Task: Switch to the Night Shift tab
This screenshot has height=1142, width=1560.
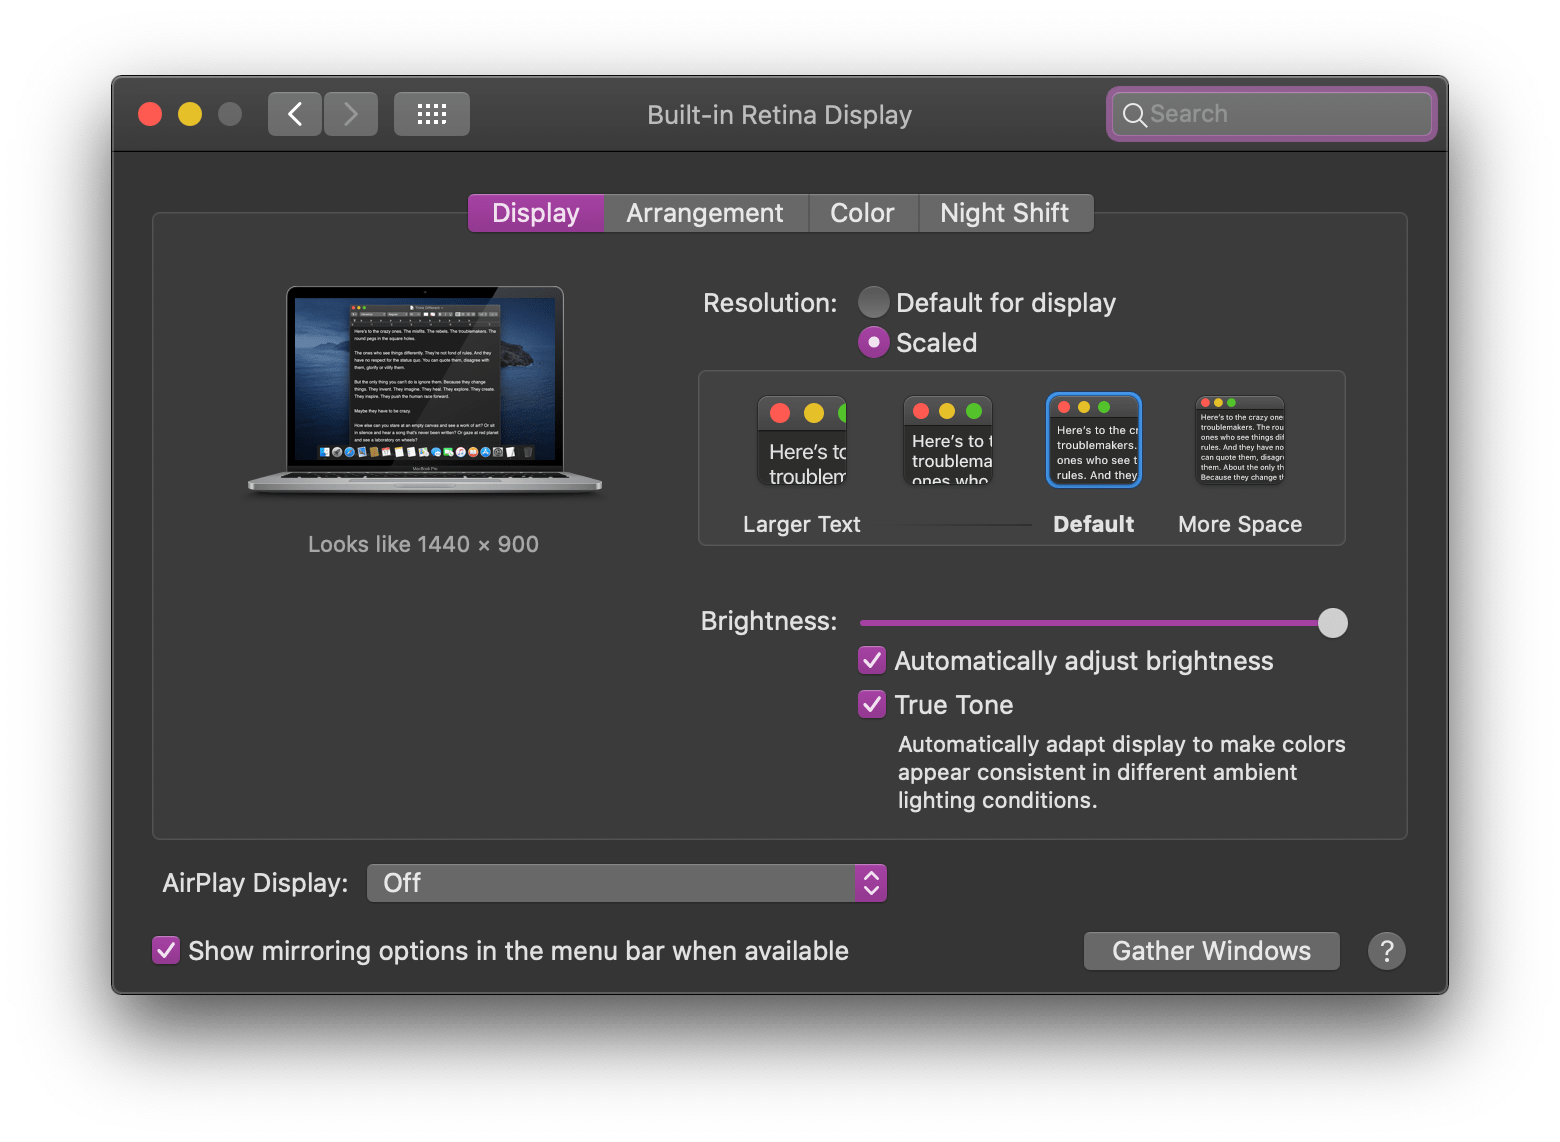Action: 1004,212
